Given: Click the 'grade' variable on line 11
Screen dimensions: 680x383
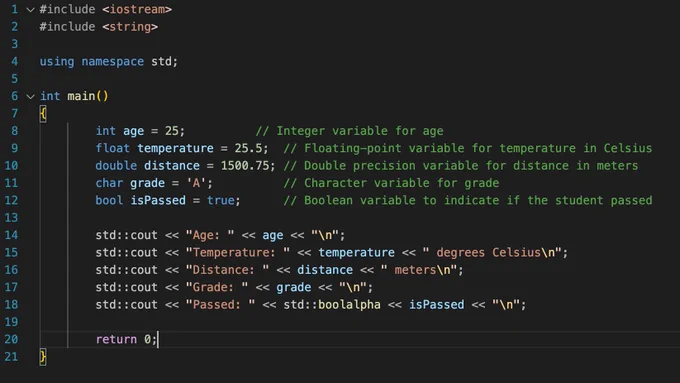Looking at the screenshot, I should tap(147, 183).
